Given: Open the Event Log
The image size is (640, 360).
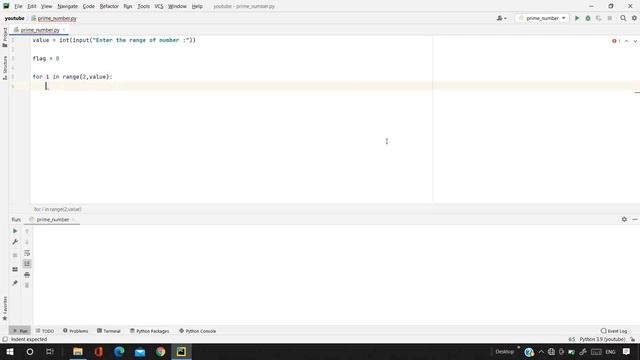Looking at the screenshot, I should (614, 331).
